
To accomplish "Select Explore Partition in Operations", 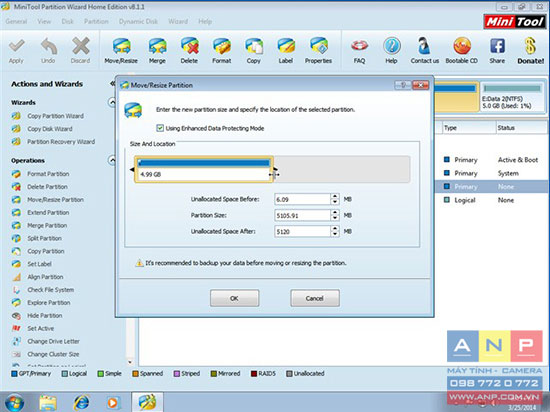I will click(x=49, y=303).
